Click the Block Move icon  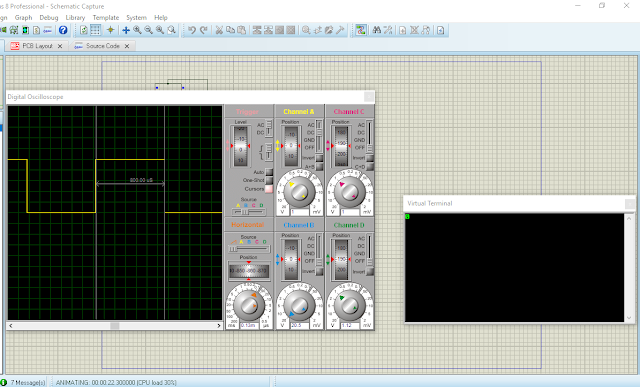268,30
